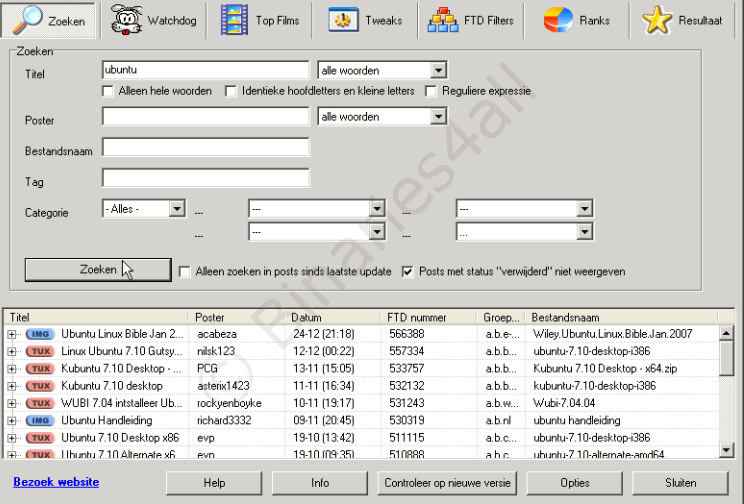Click the Titel input field containing ubuntu
The width and height of the screenshot is (744, 504).
tap(205, 70)
